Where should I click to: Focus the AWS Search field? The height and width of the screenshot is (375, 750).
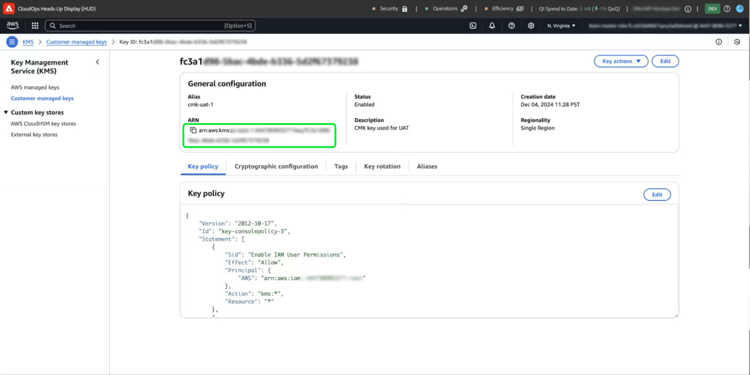150,26
